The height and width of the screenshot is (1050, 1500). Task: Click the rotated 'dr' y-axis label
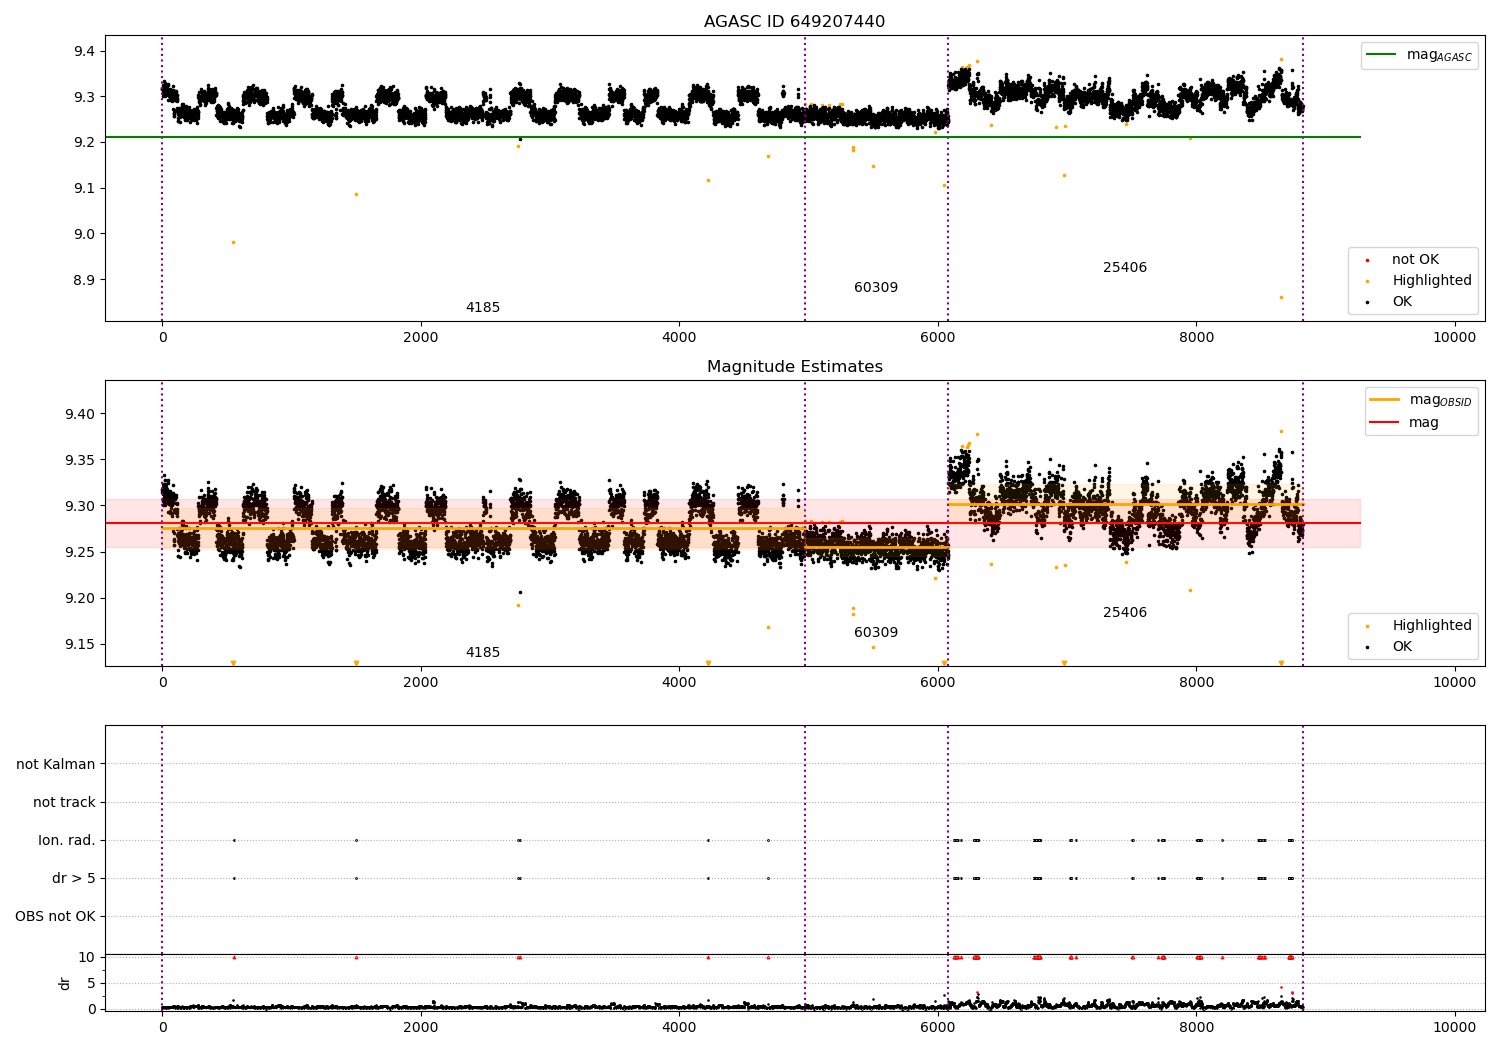[x=65, y=983]
